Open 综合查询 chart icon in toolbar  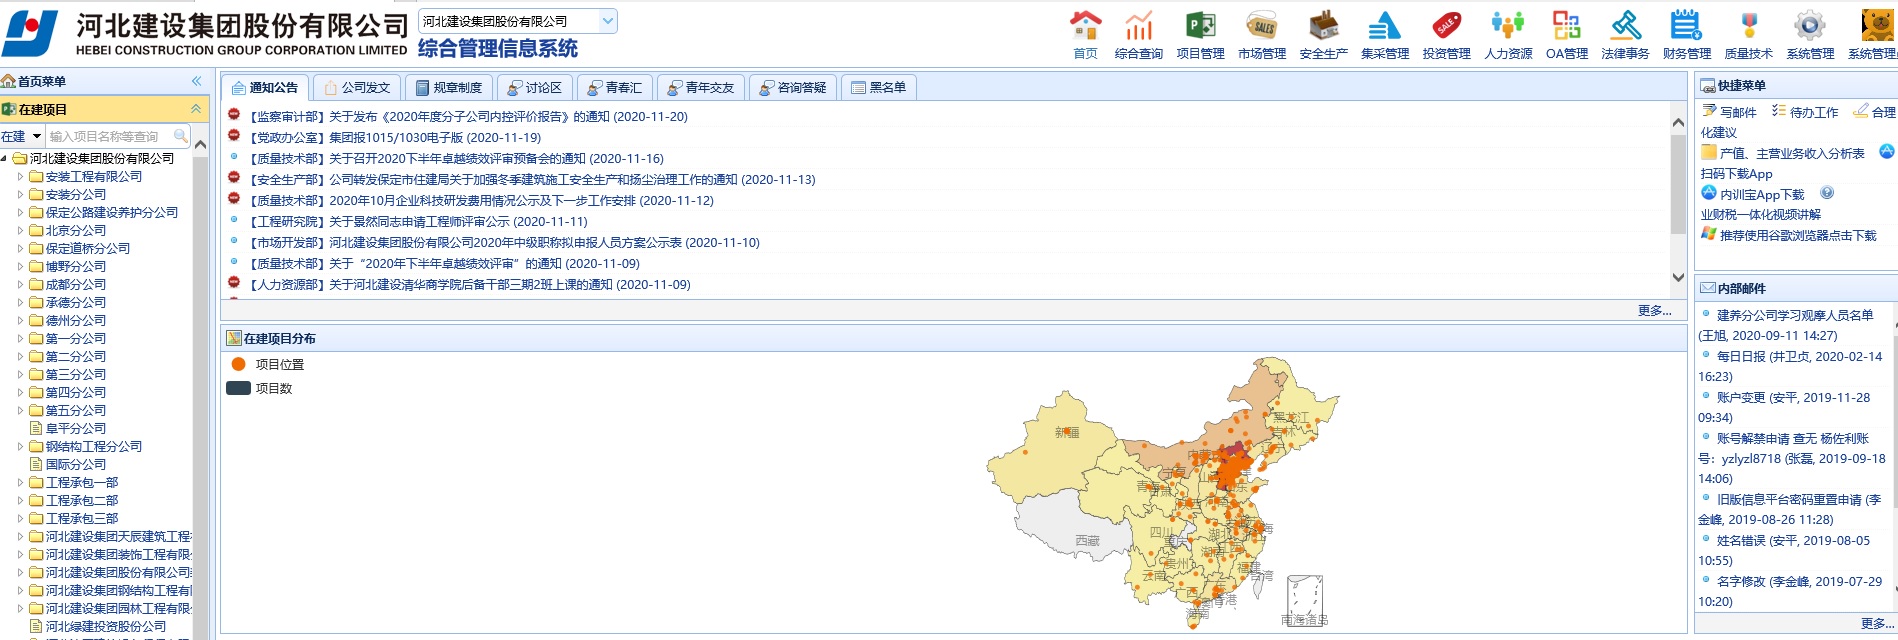click(x=1138, y=26)
